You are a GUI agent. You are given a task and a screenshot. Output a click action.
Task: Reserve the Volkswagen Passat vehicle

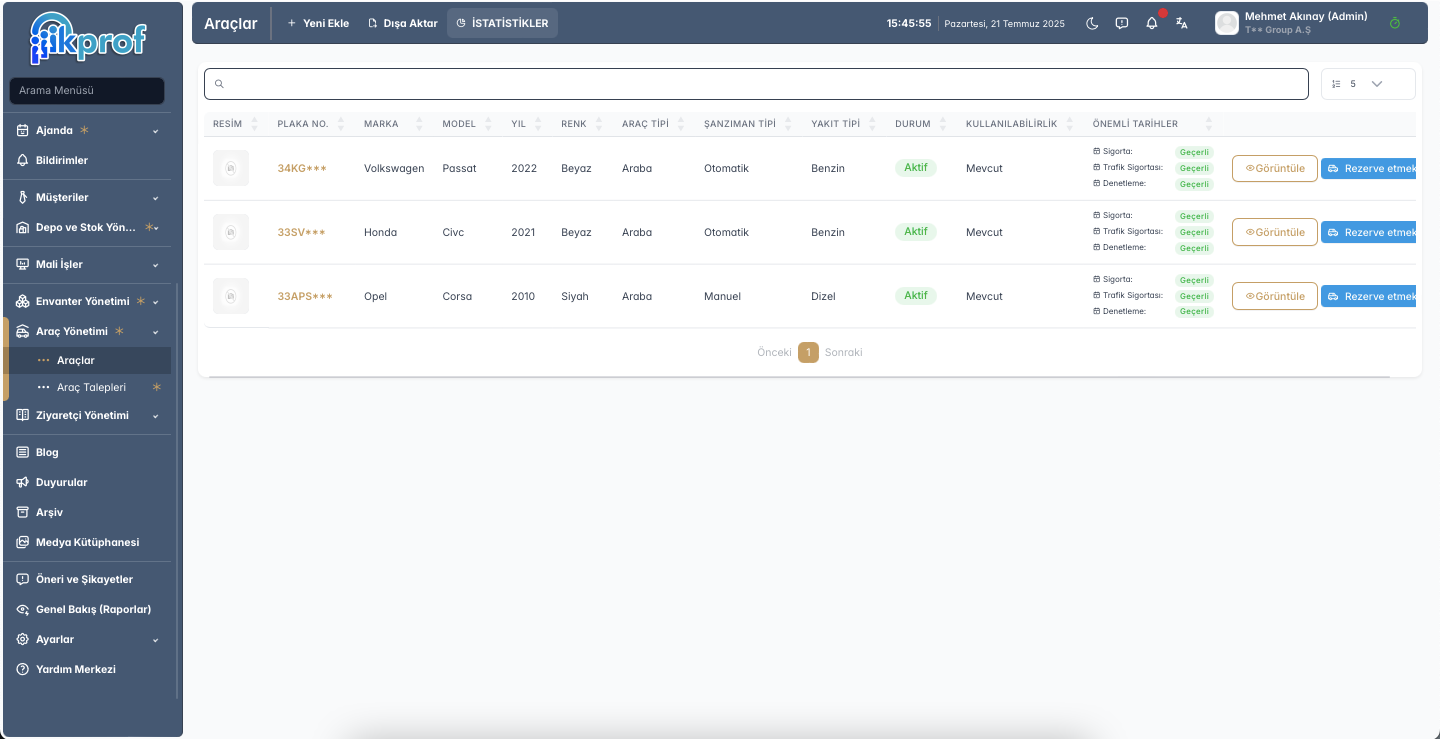pyautogui.click(x=1369, y=168)
